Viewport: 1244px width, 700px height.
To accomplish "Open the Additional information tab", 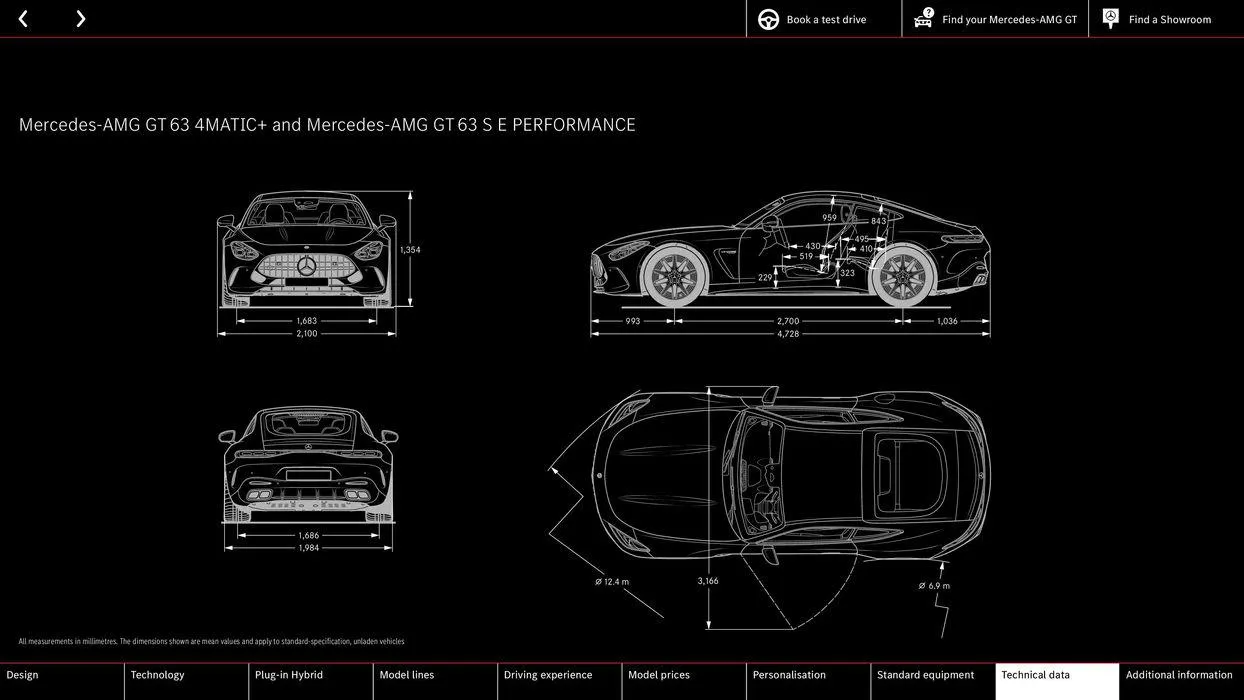I will click(x=1179, y=674).
